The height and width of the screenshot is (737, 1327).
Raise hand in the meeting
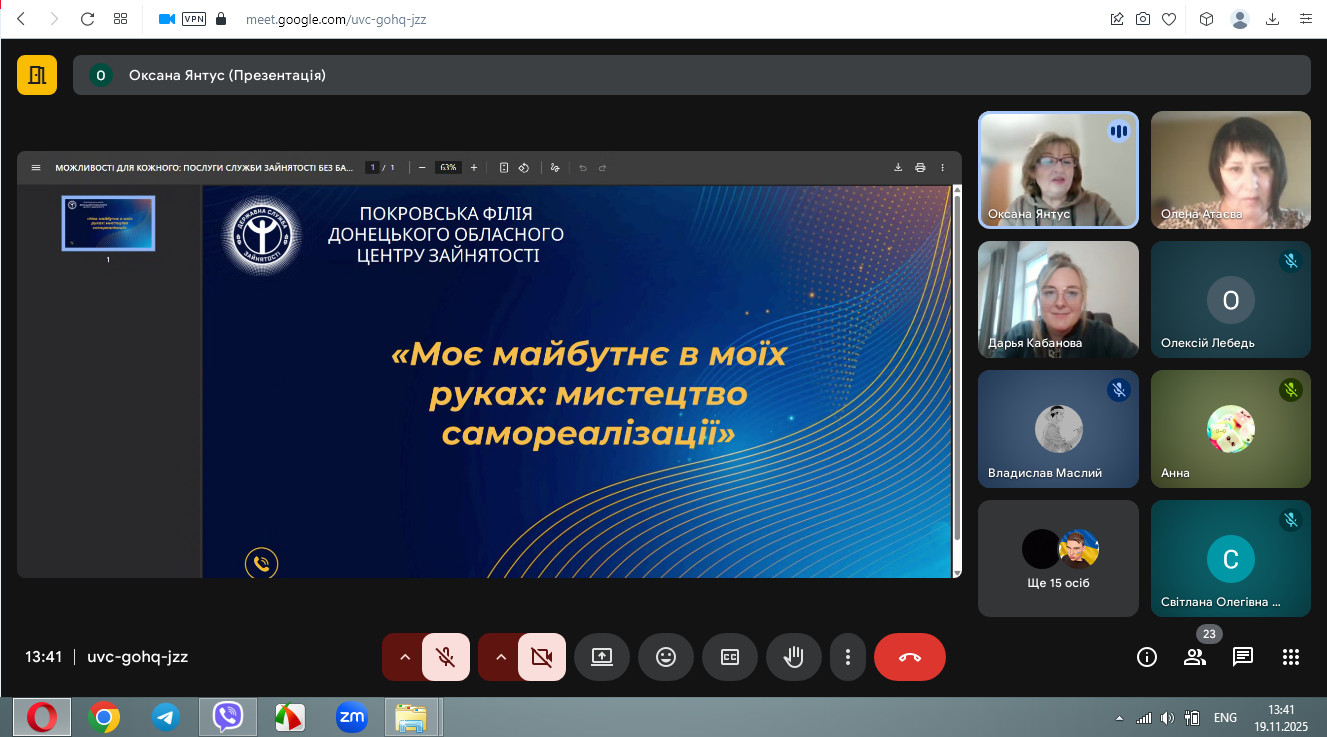793,657
